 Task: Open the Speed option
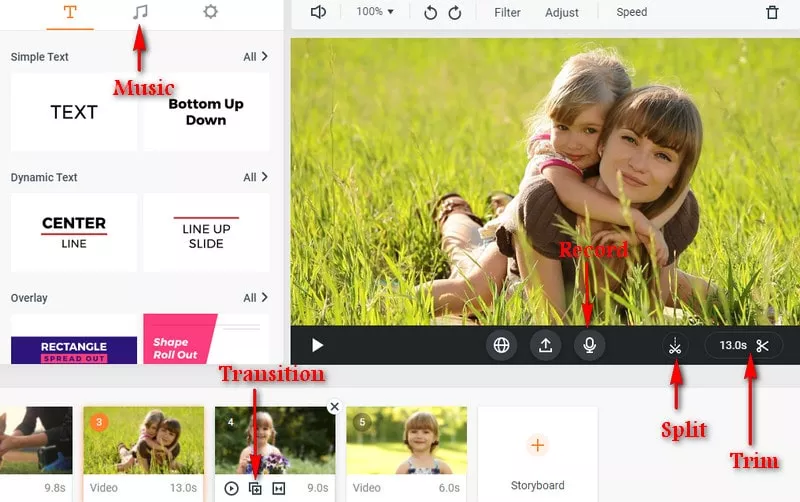pos(632,12)
